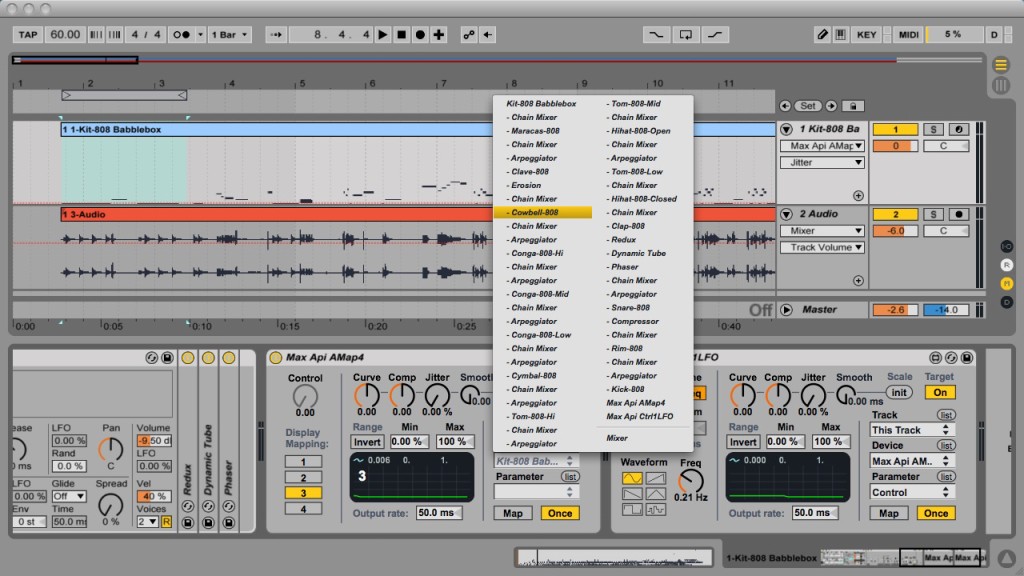The width and height of the screenshot is (1024, 576).
Task: Toggle the metronome icon
Action: click(183, 34)
